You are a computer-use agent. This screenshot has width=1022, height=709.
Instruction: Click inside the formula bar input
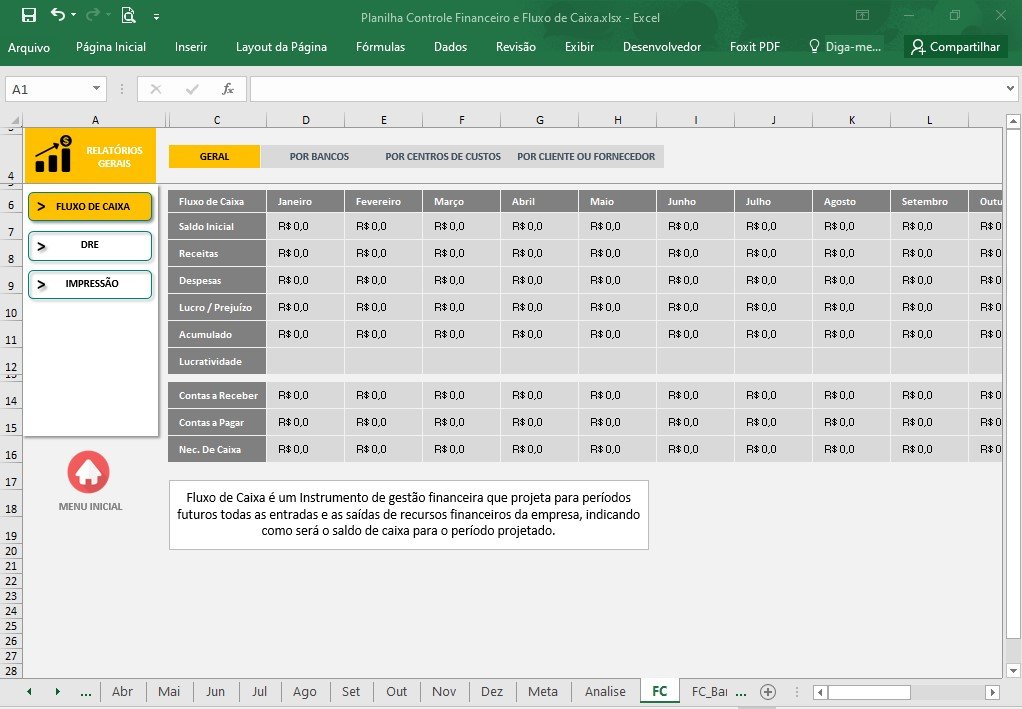[626, 89]
